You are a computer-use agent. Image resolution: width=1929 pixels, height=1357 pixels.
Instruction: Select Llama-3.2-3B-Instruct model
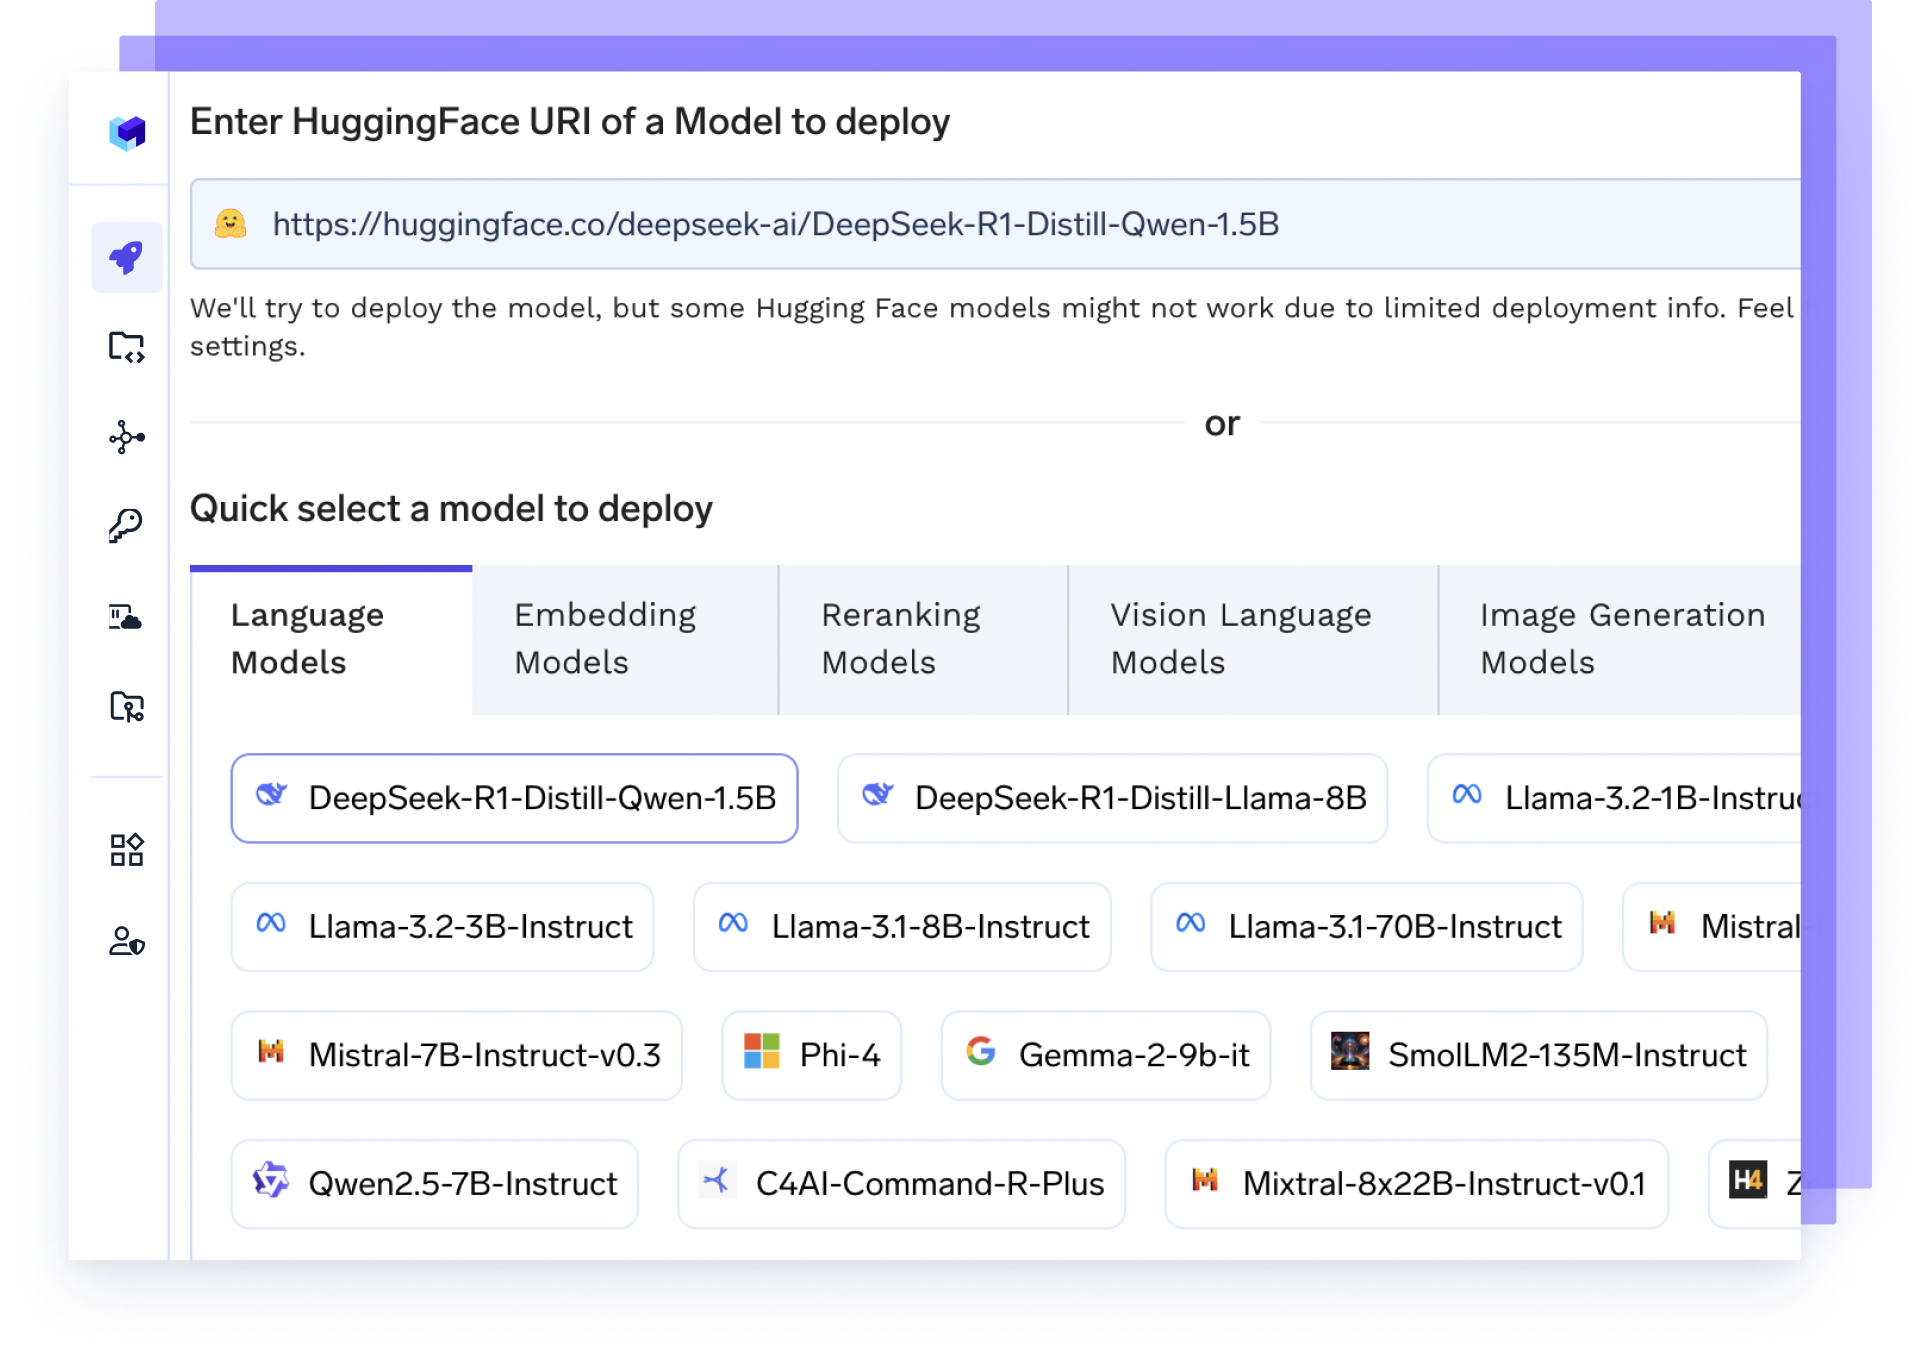442,927
